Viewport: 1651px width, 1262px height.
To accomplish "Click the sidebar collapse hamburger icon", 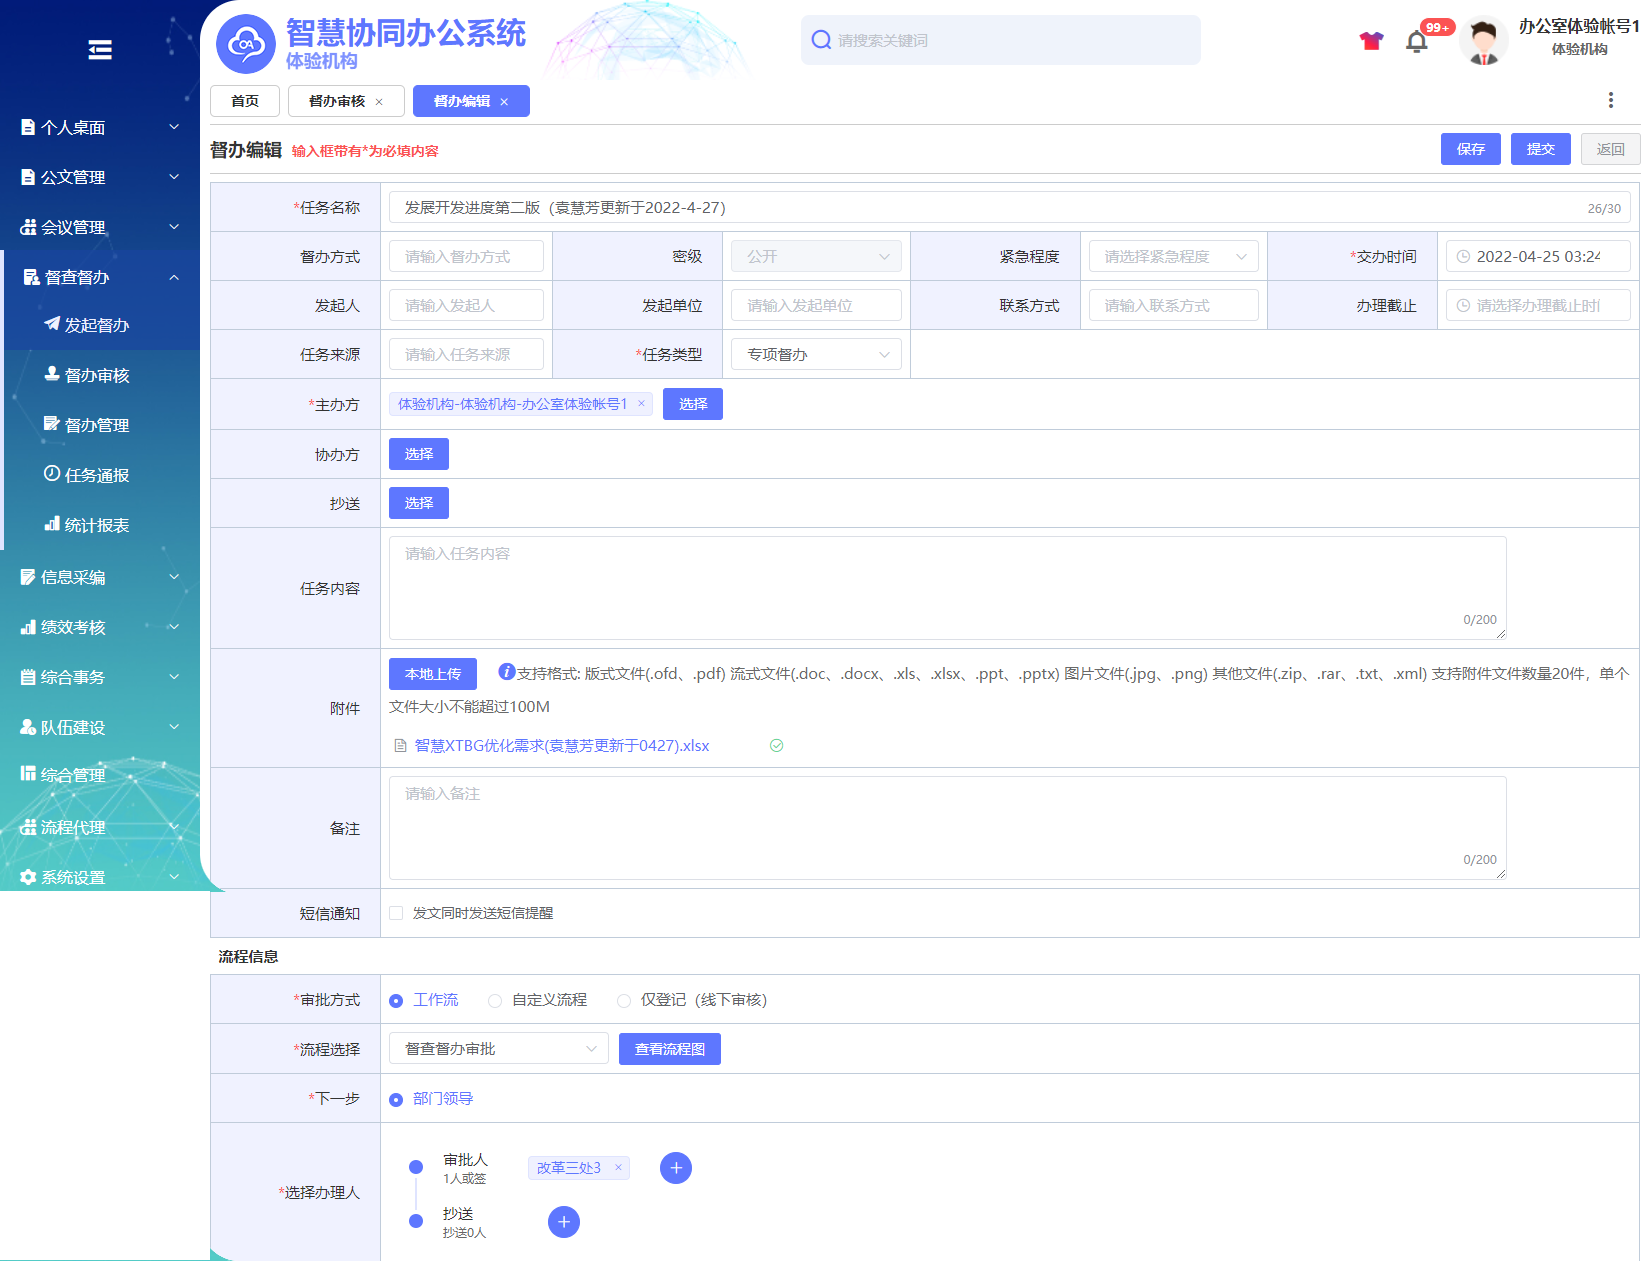I will pos(100,50).
